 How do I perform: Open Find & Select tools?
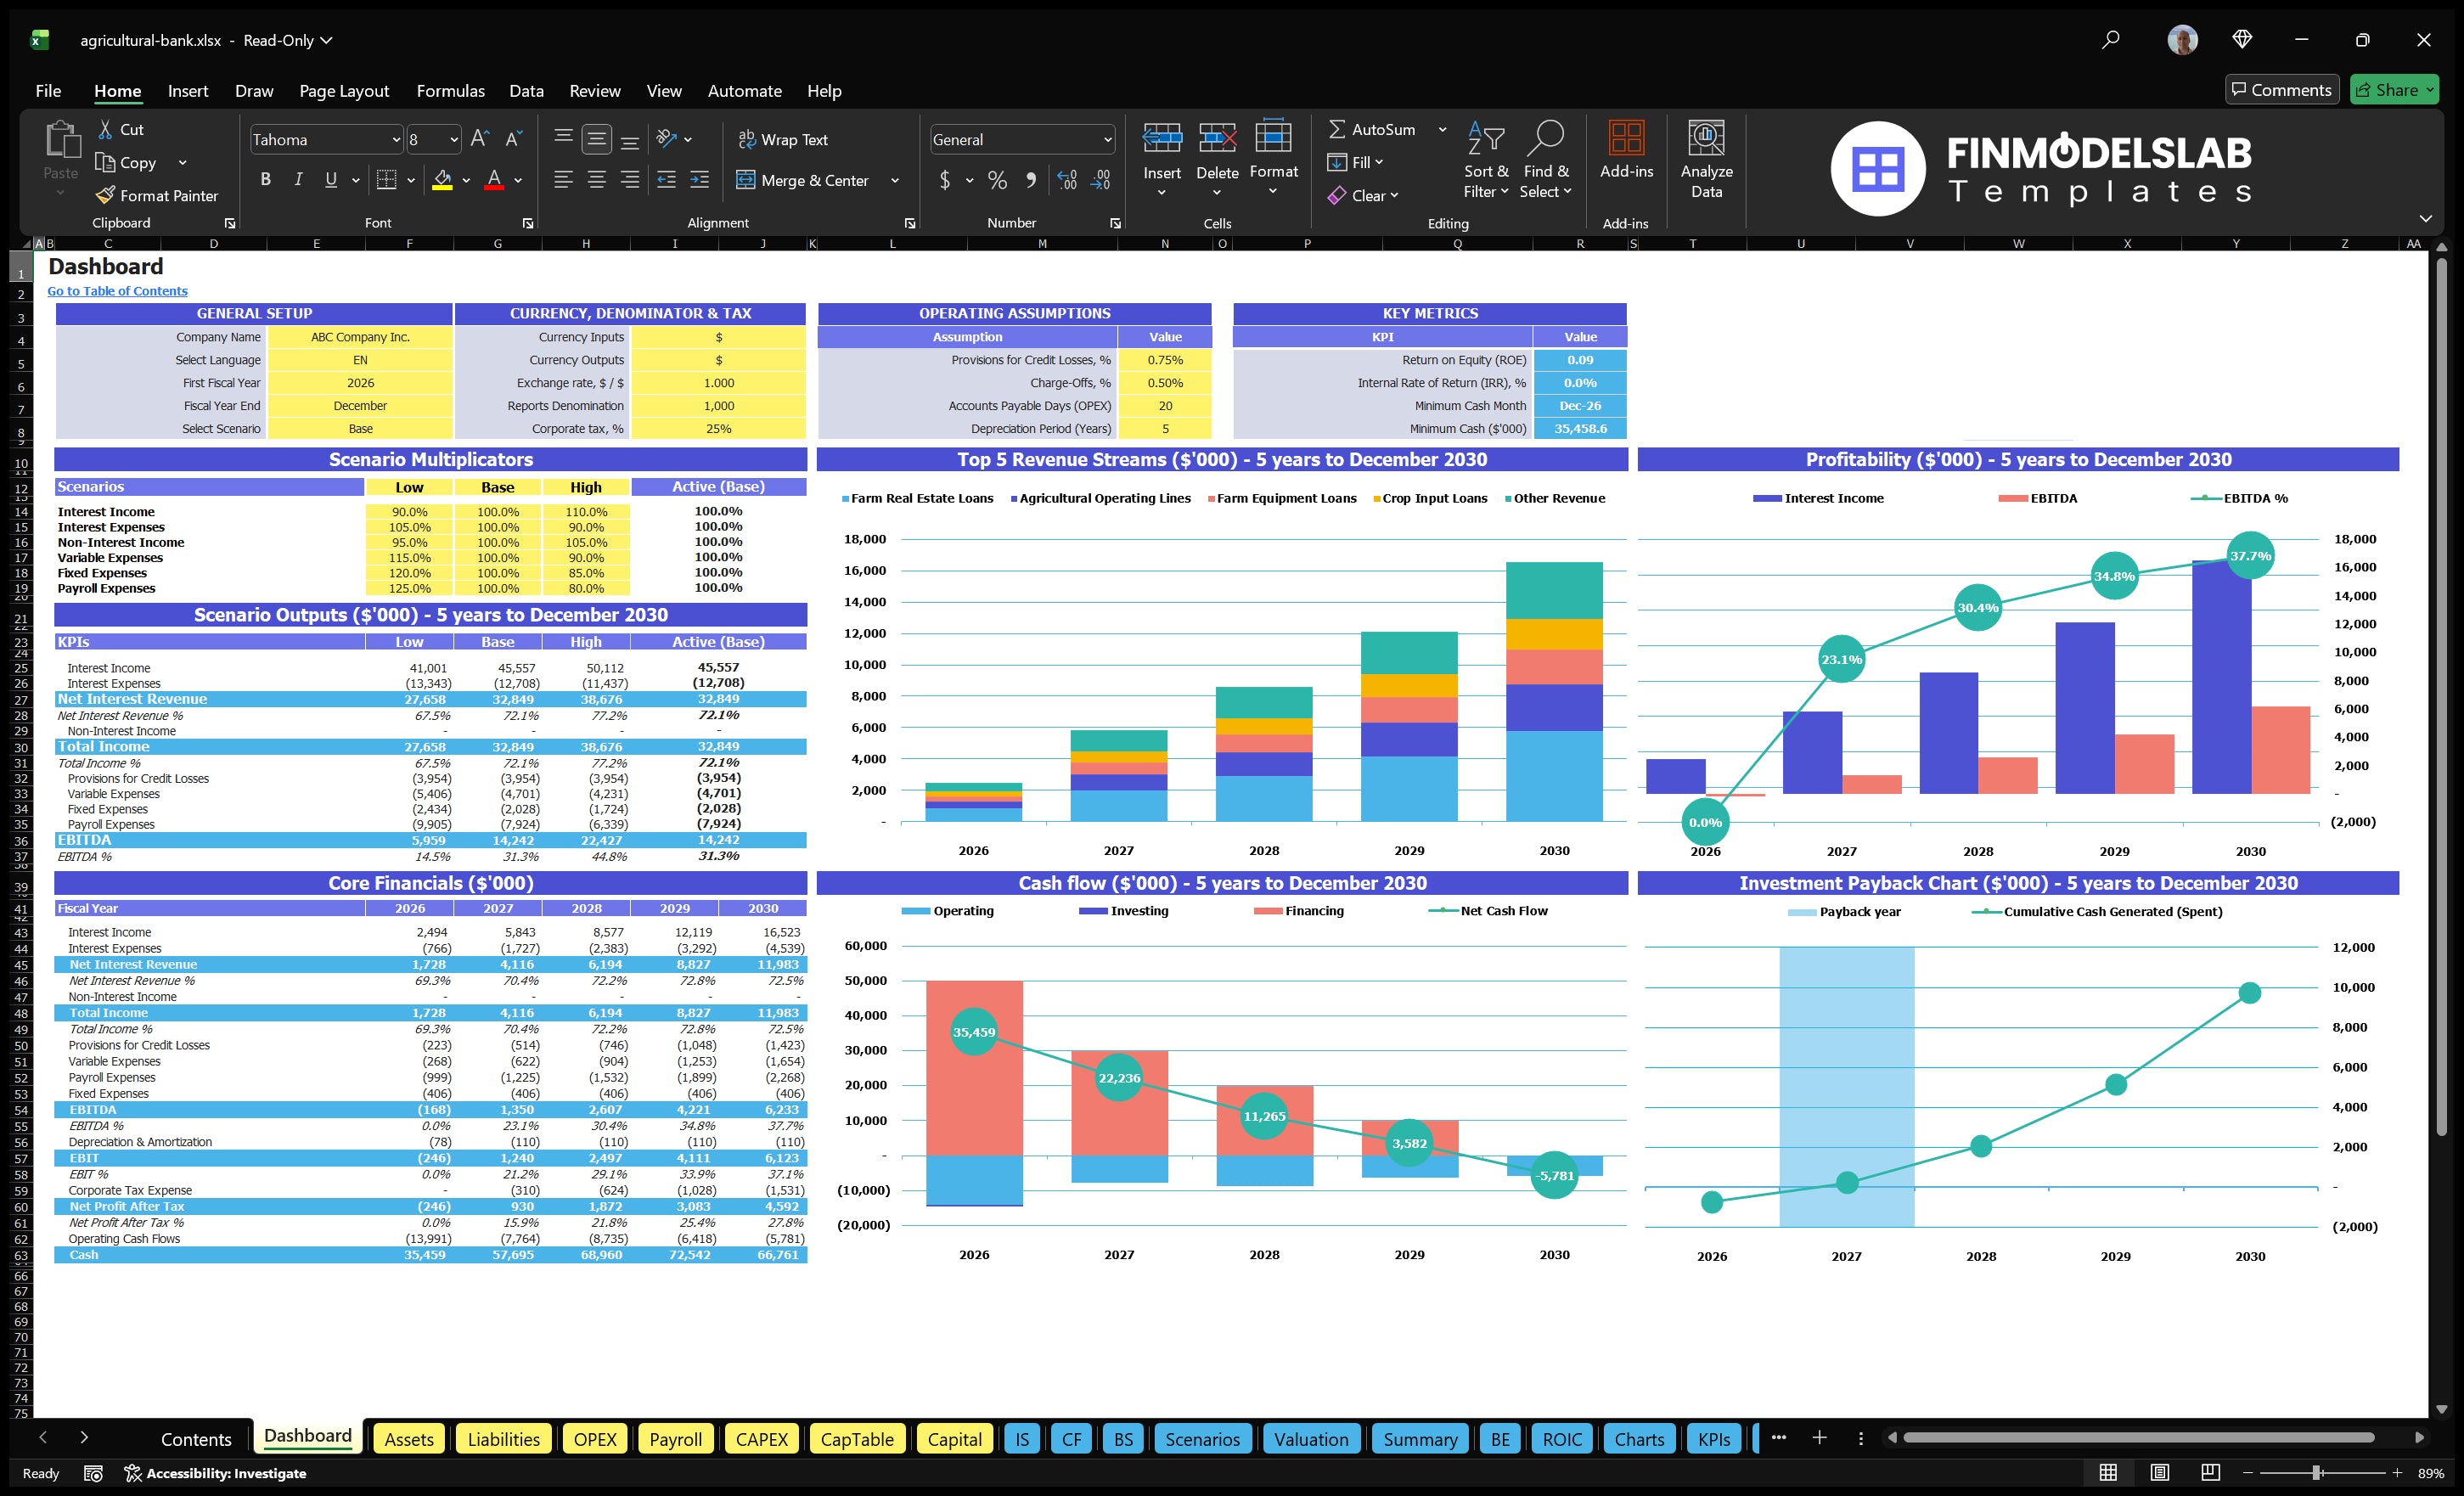pyautogui.click(x=1546, y=160)
